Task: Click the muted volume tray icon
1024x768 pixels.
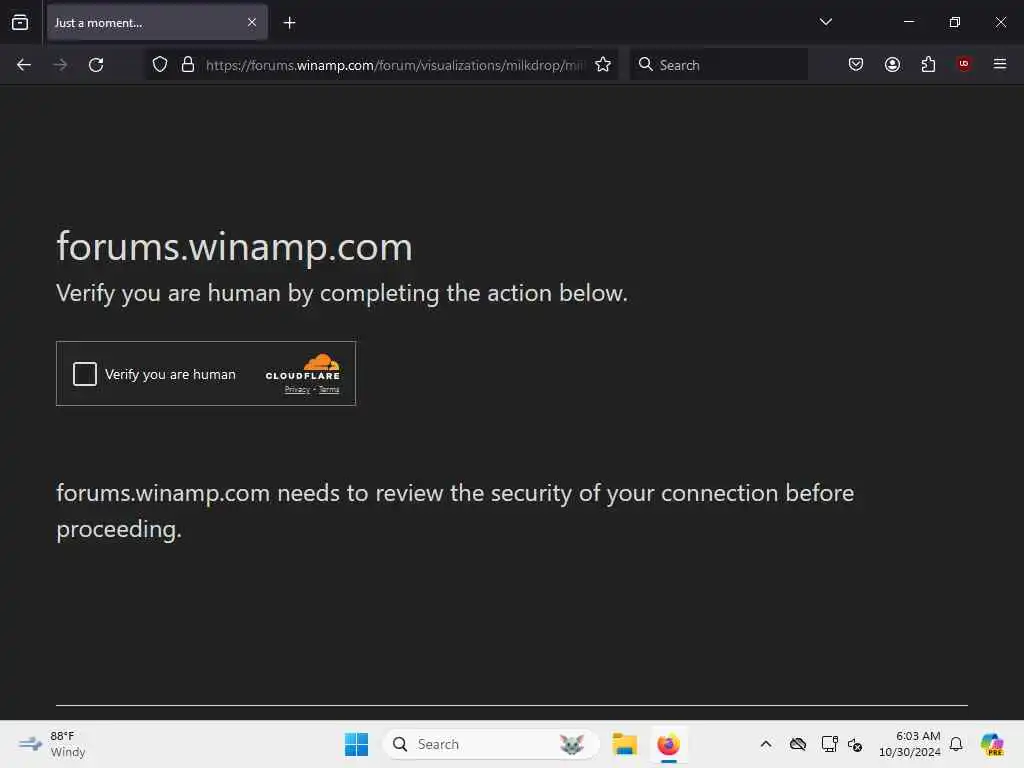Action: pos(855,744)
